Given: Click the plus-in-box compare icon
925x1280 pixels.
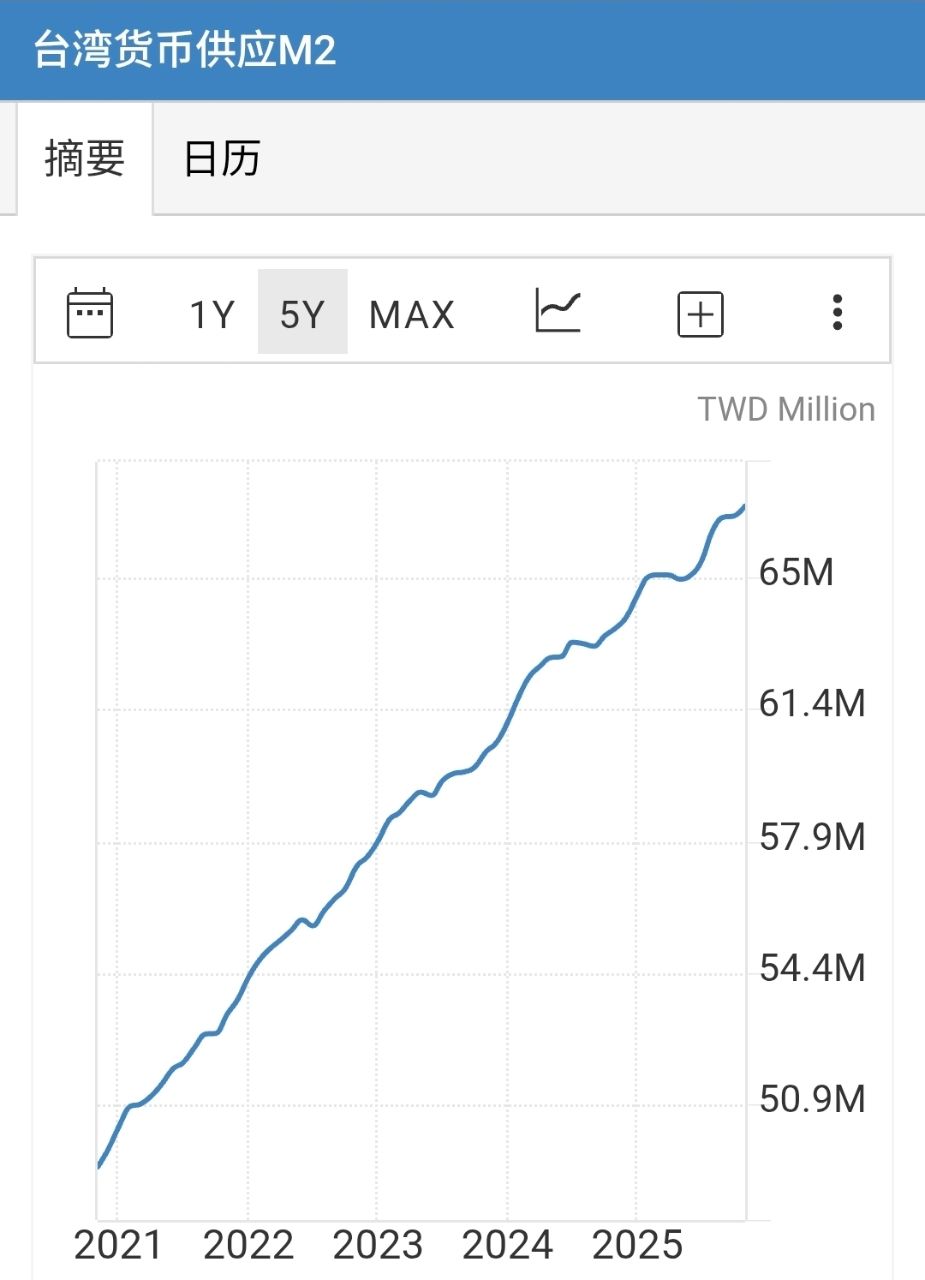Looking at the screenshot, I should 700,315.
